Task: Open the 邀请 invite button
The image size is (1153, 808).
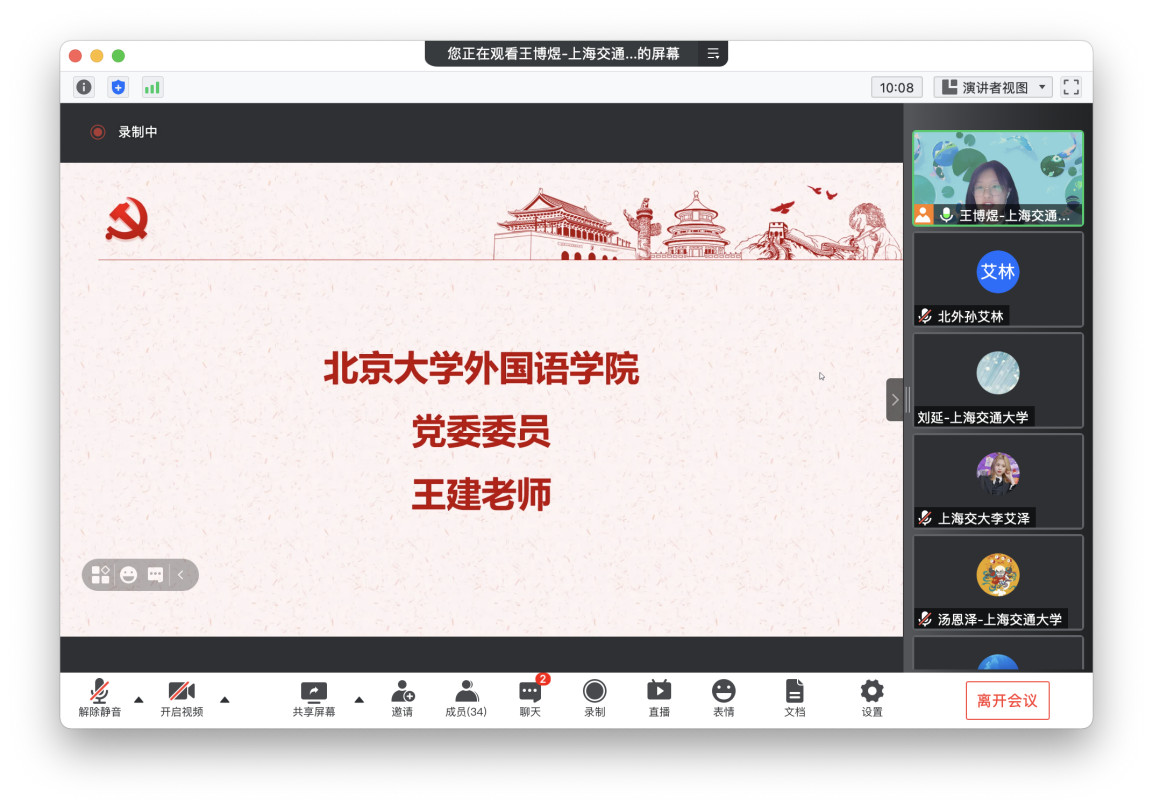Action: click(x=402, y=698)
